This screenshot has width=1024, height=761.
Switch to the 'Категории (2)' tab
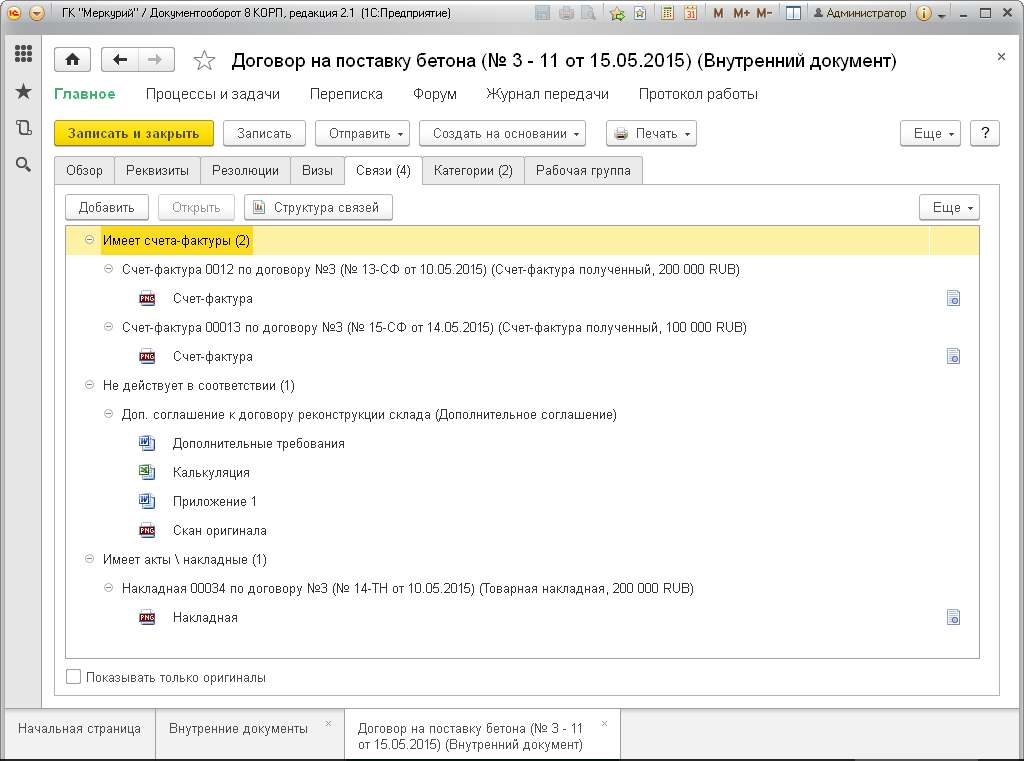tap(473, 170)
